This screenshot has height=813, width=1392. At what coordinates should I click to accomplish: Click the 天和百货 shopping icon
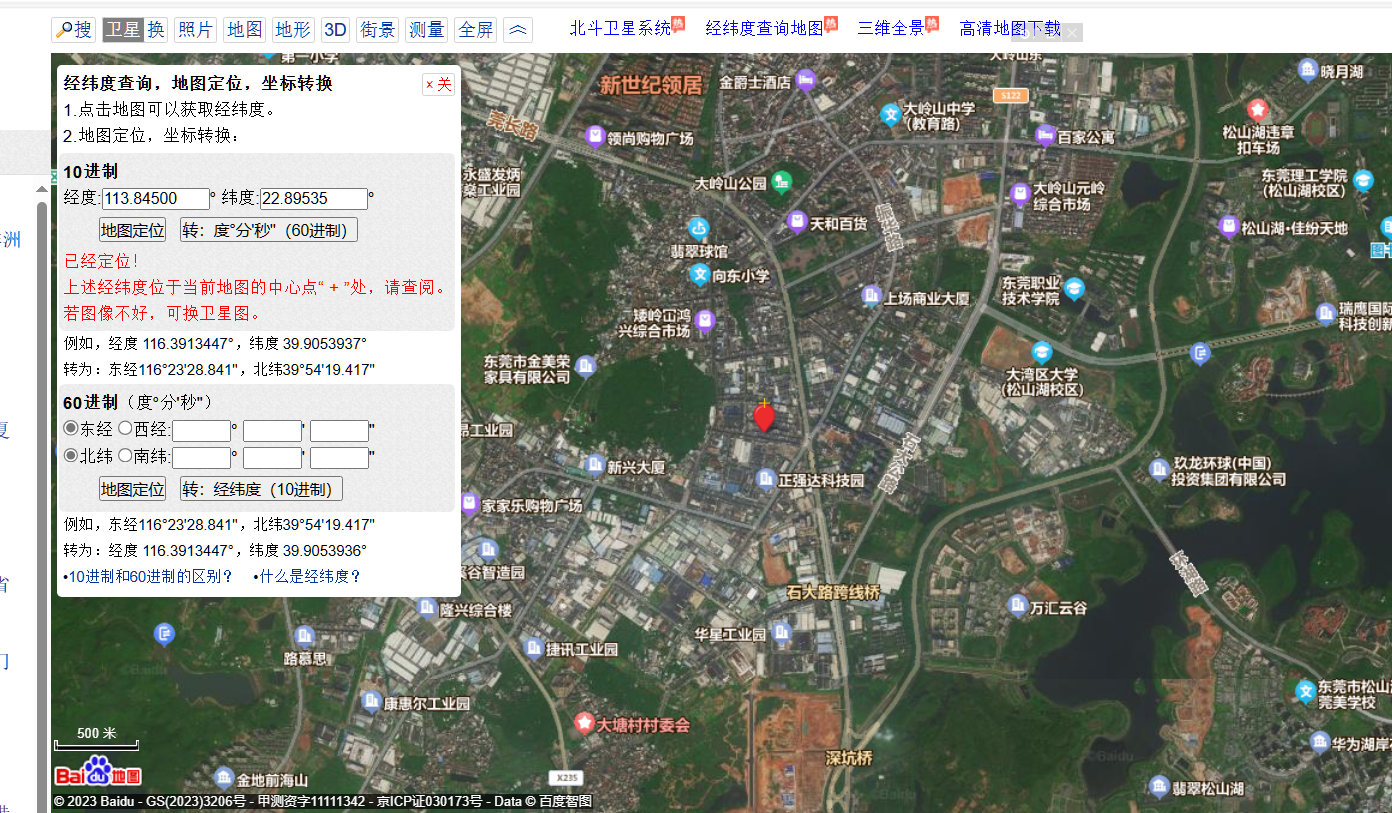(x=797, y=222)
